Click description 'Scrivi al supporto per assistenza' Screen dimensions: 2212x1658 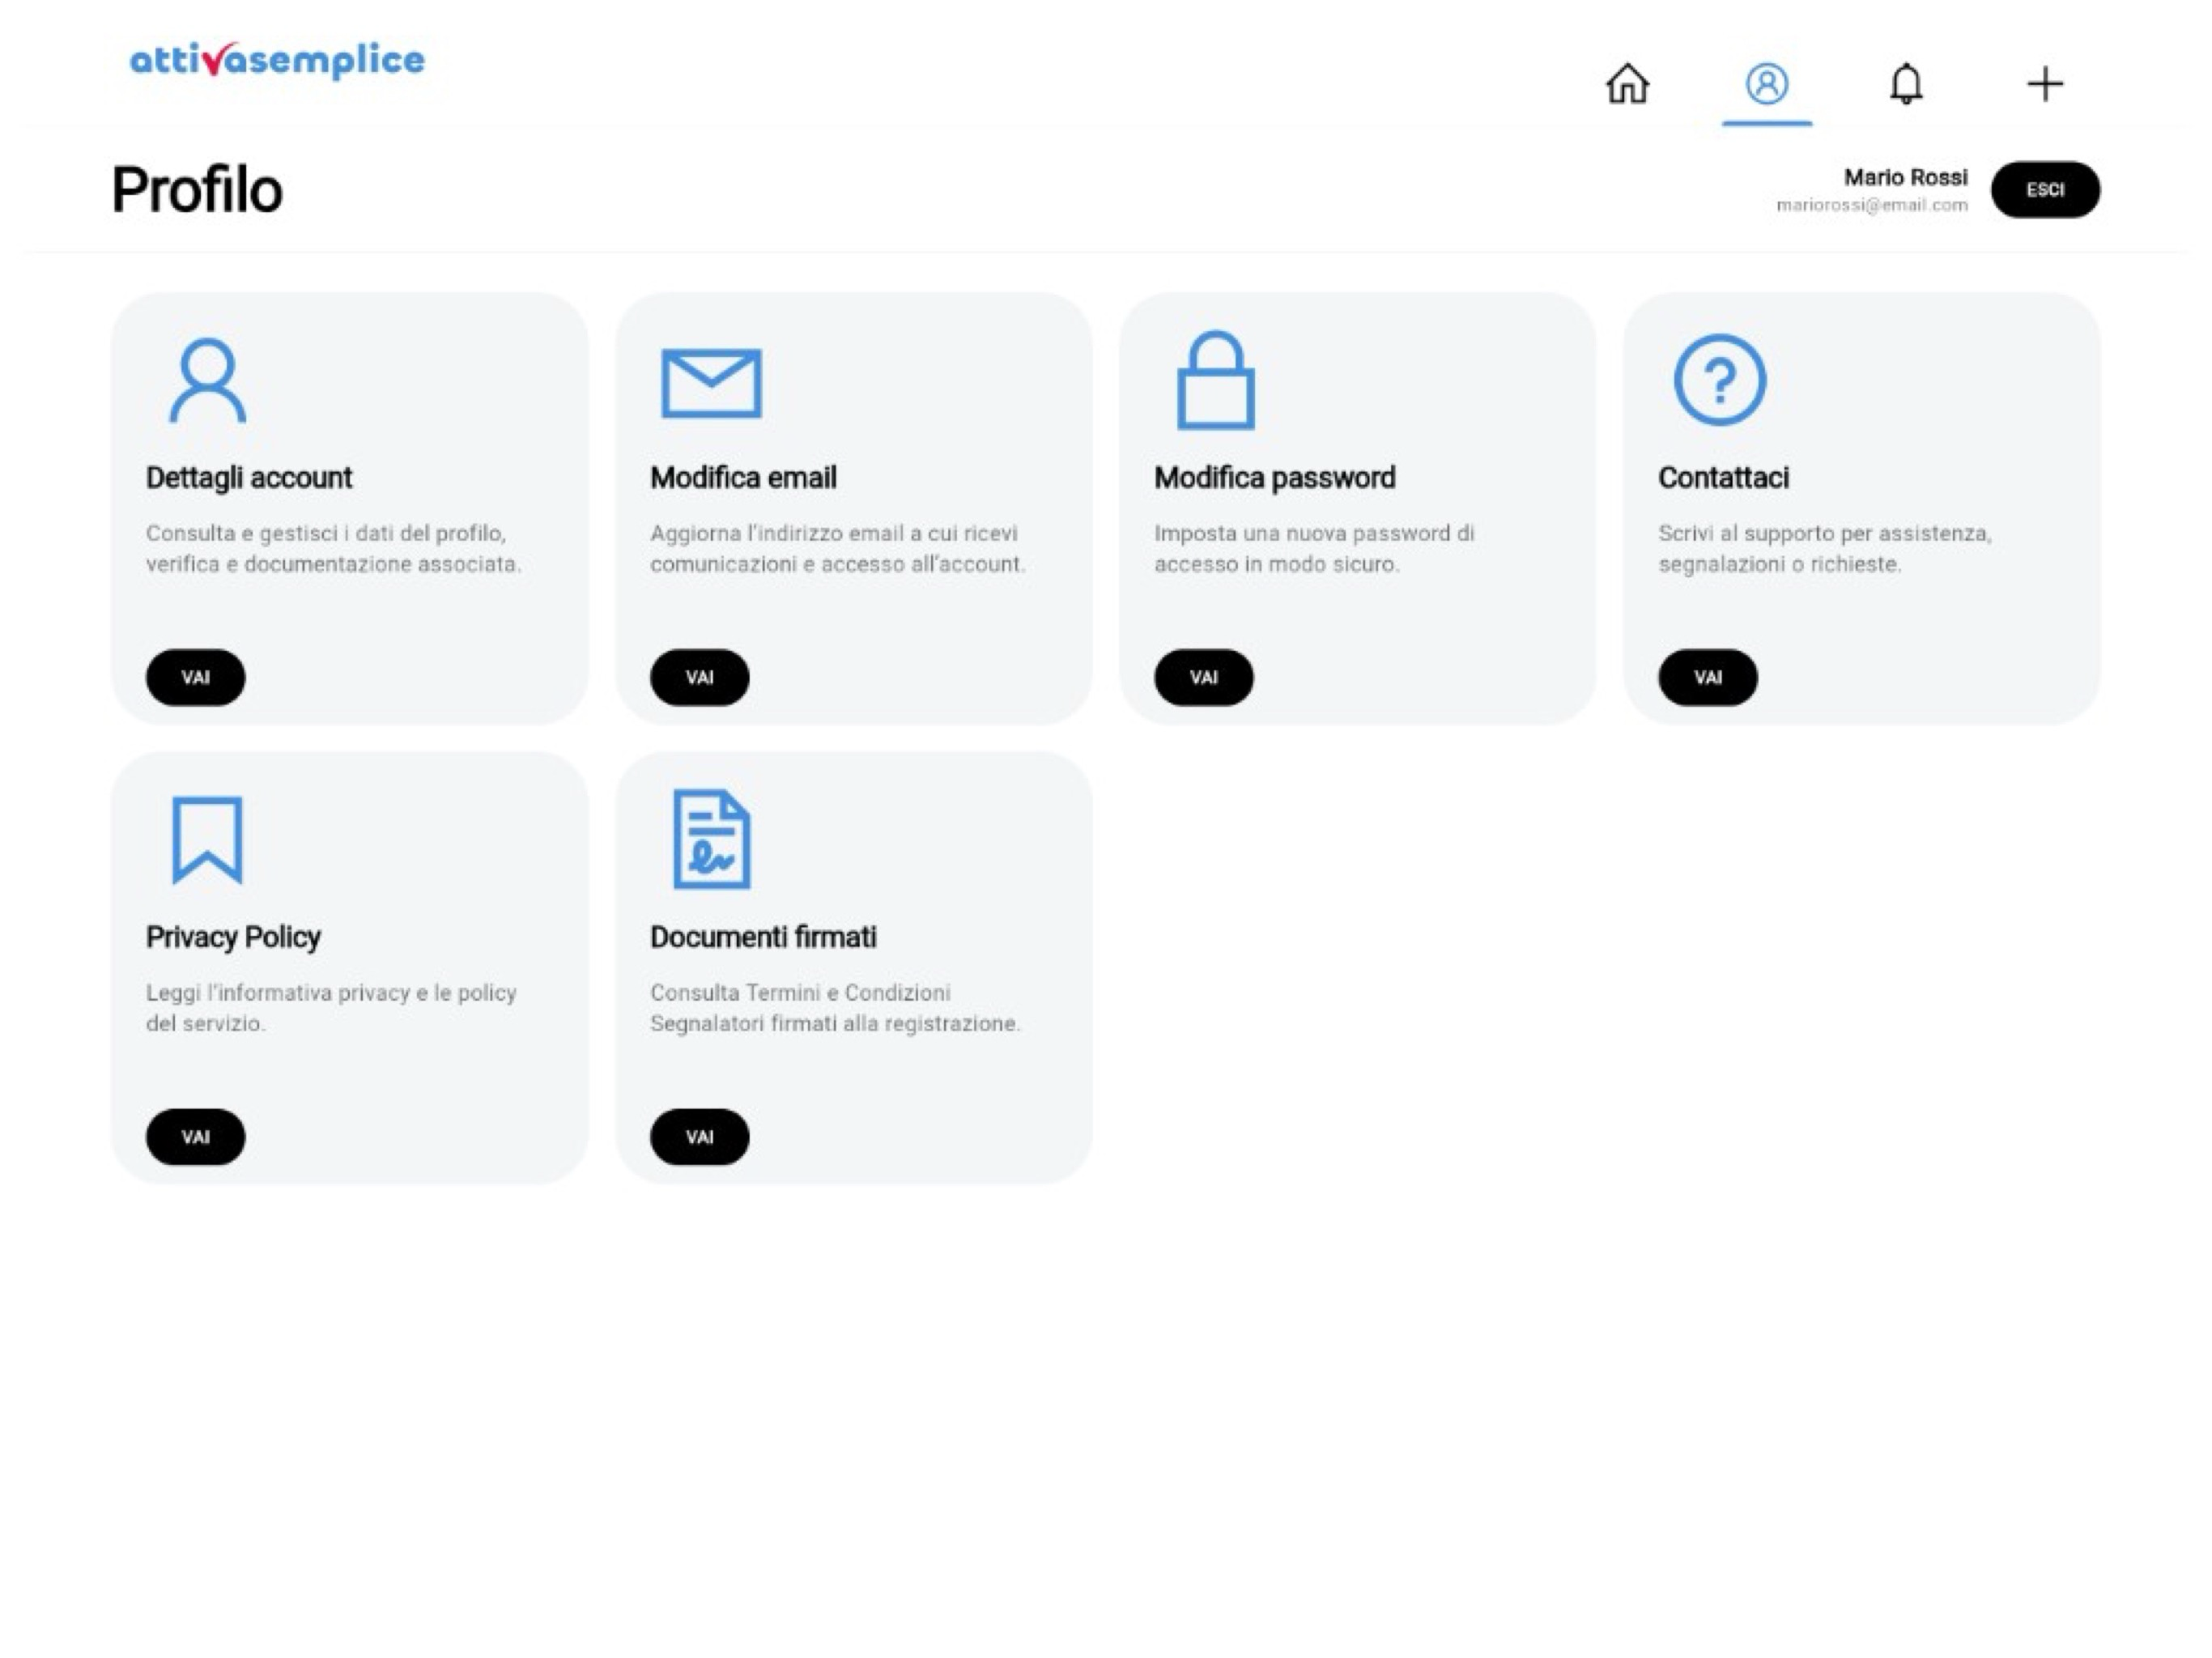point(1824,548)
